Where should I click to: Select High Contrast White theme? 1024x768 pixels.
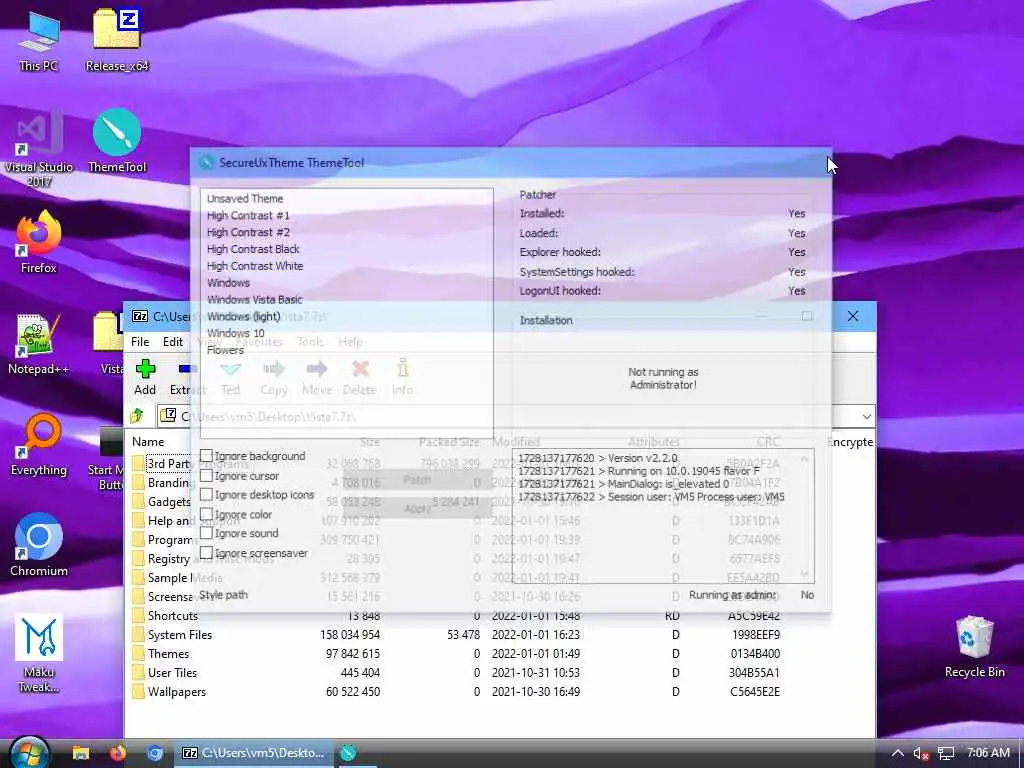(x=255, y=266)
